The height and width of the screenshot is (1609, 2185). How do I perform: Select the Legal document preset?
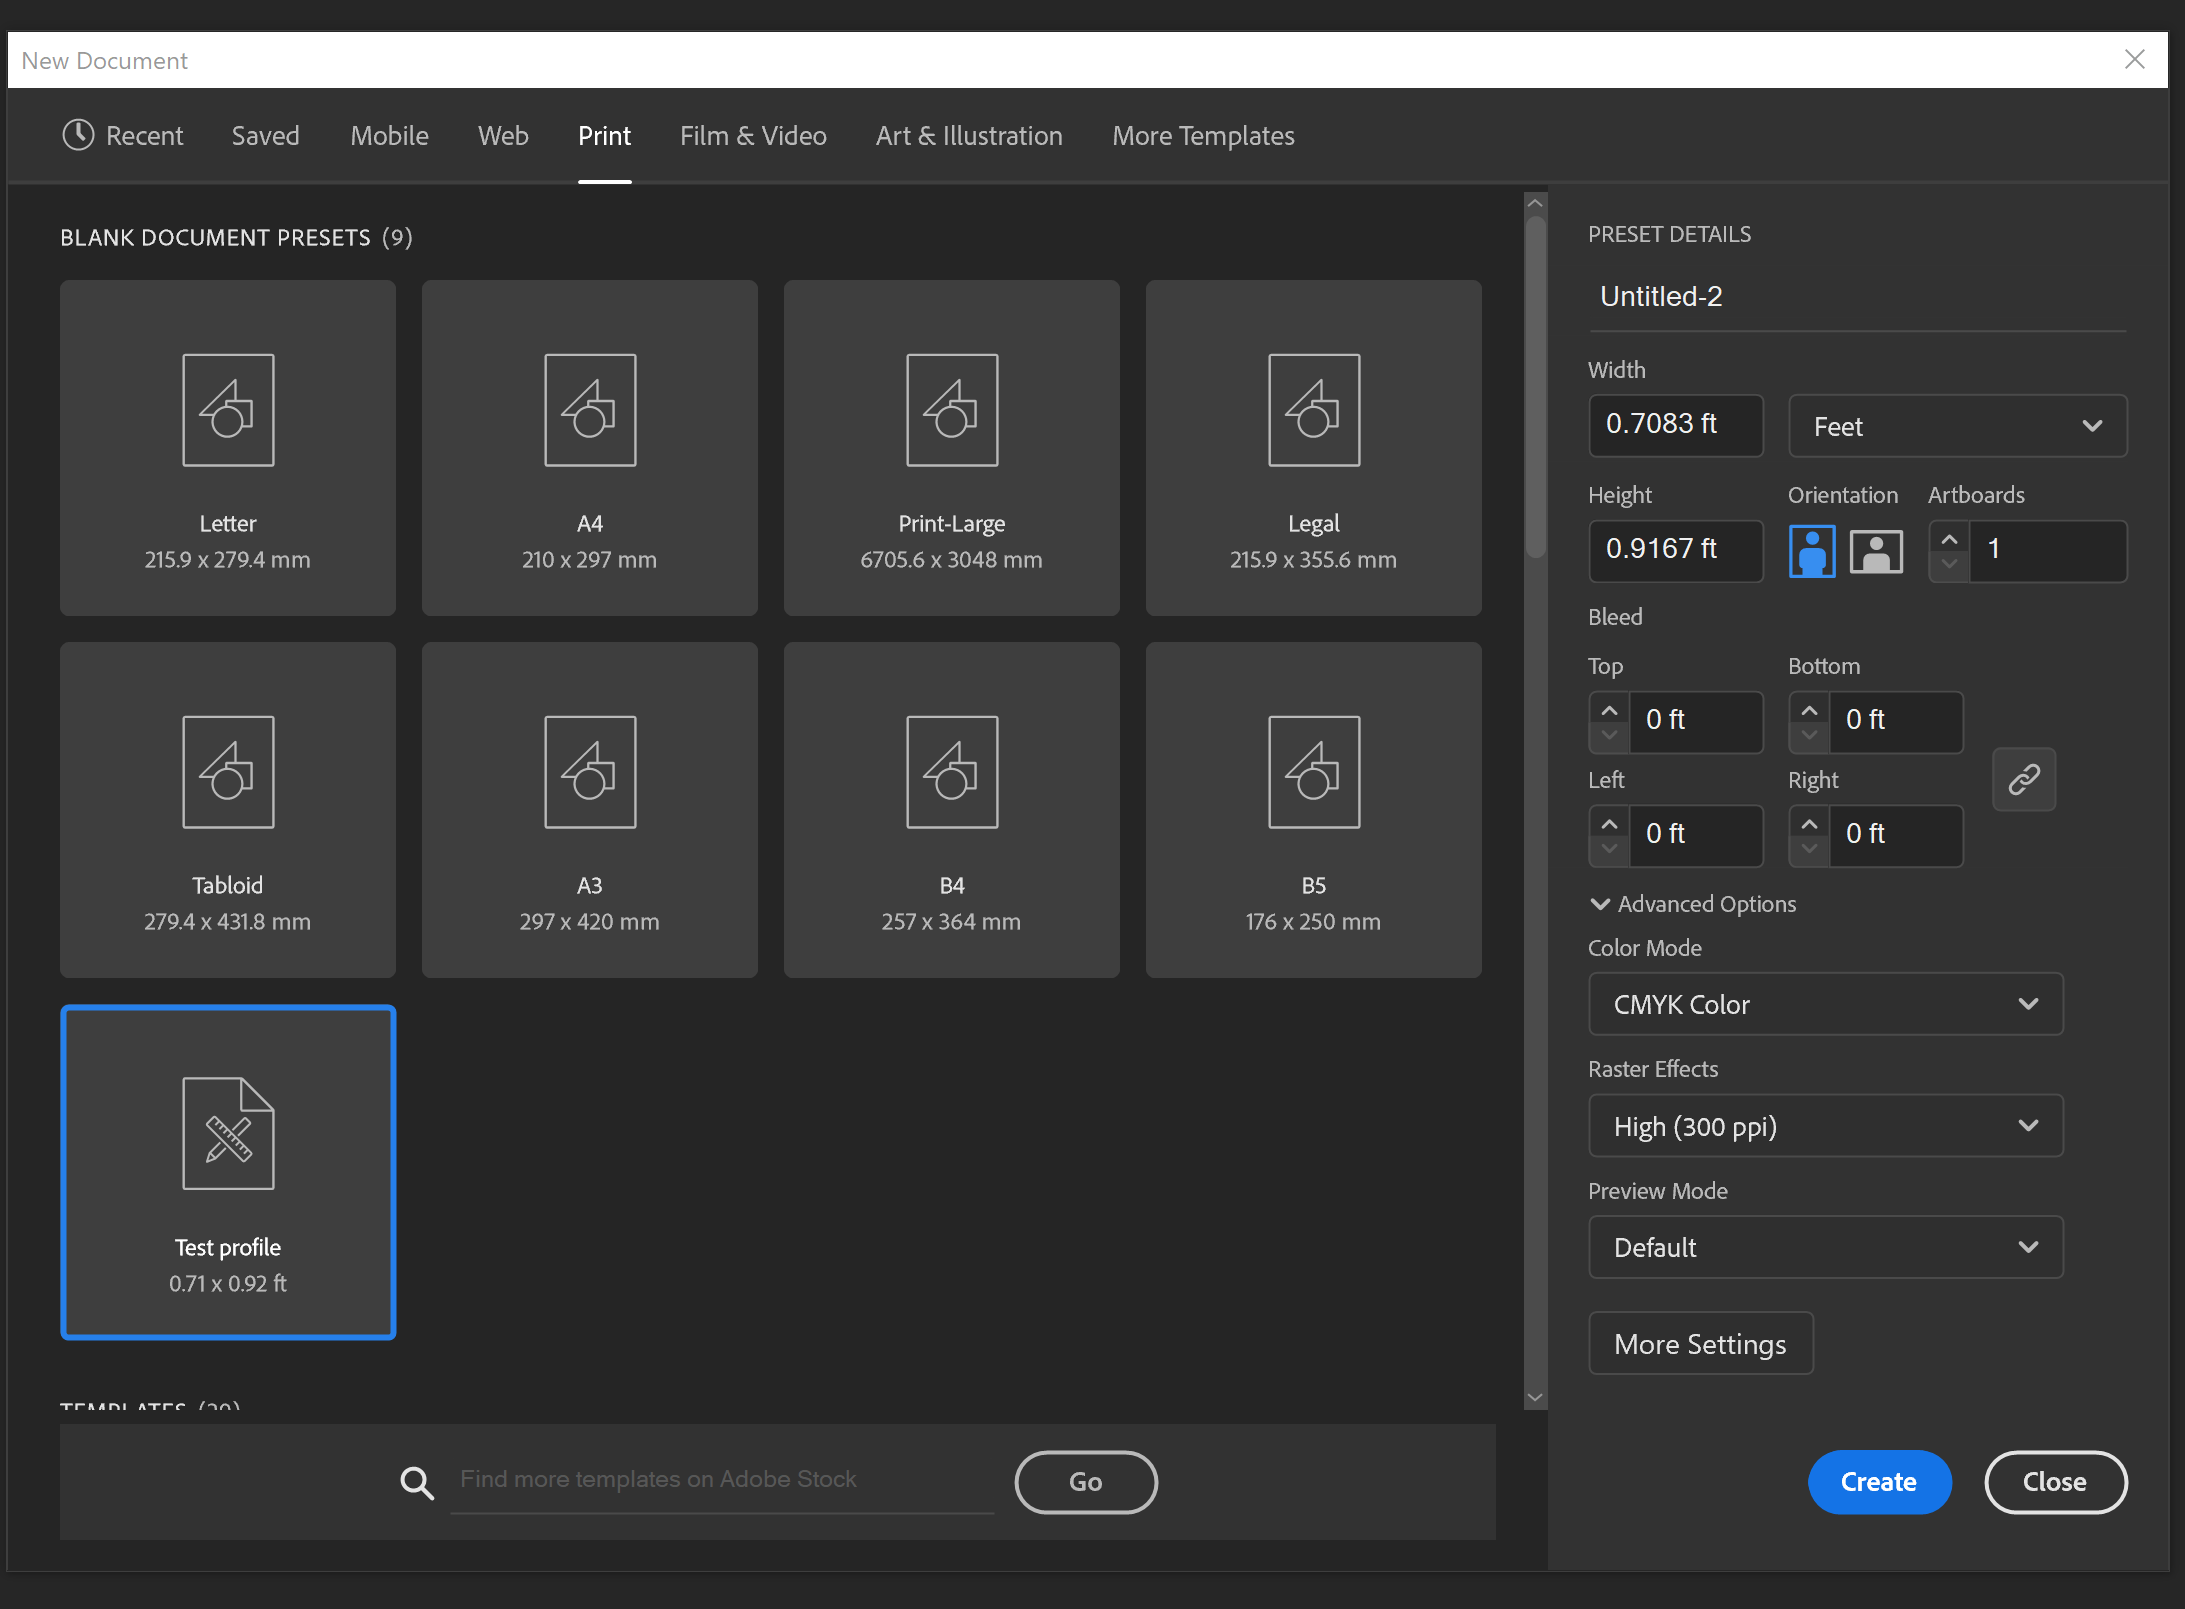click(x=1313, y=447)
